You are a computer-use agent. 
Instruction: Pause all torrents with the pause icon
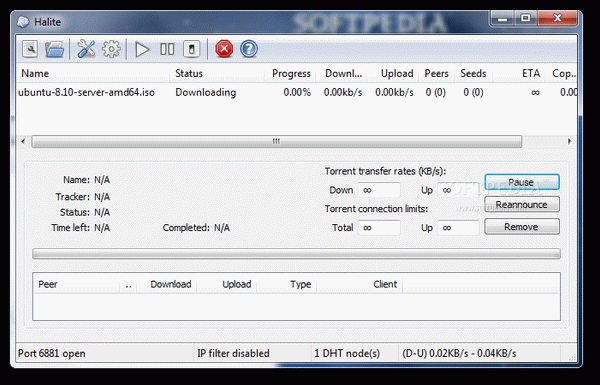167,49
